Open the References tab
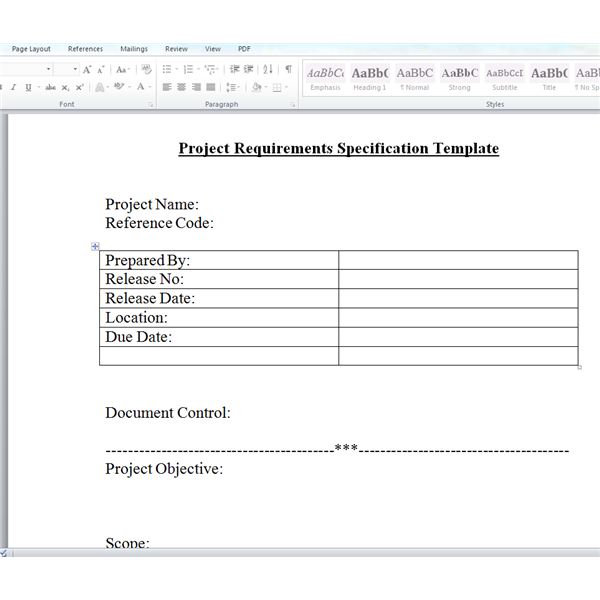 coord(85,49)
